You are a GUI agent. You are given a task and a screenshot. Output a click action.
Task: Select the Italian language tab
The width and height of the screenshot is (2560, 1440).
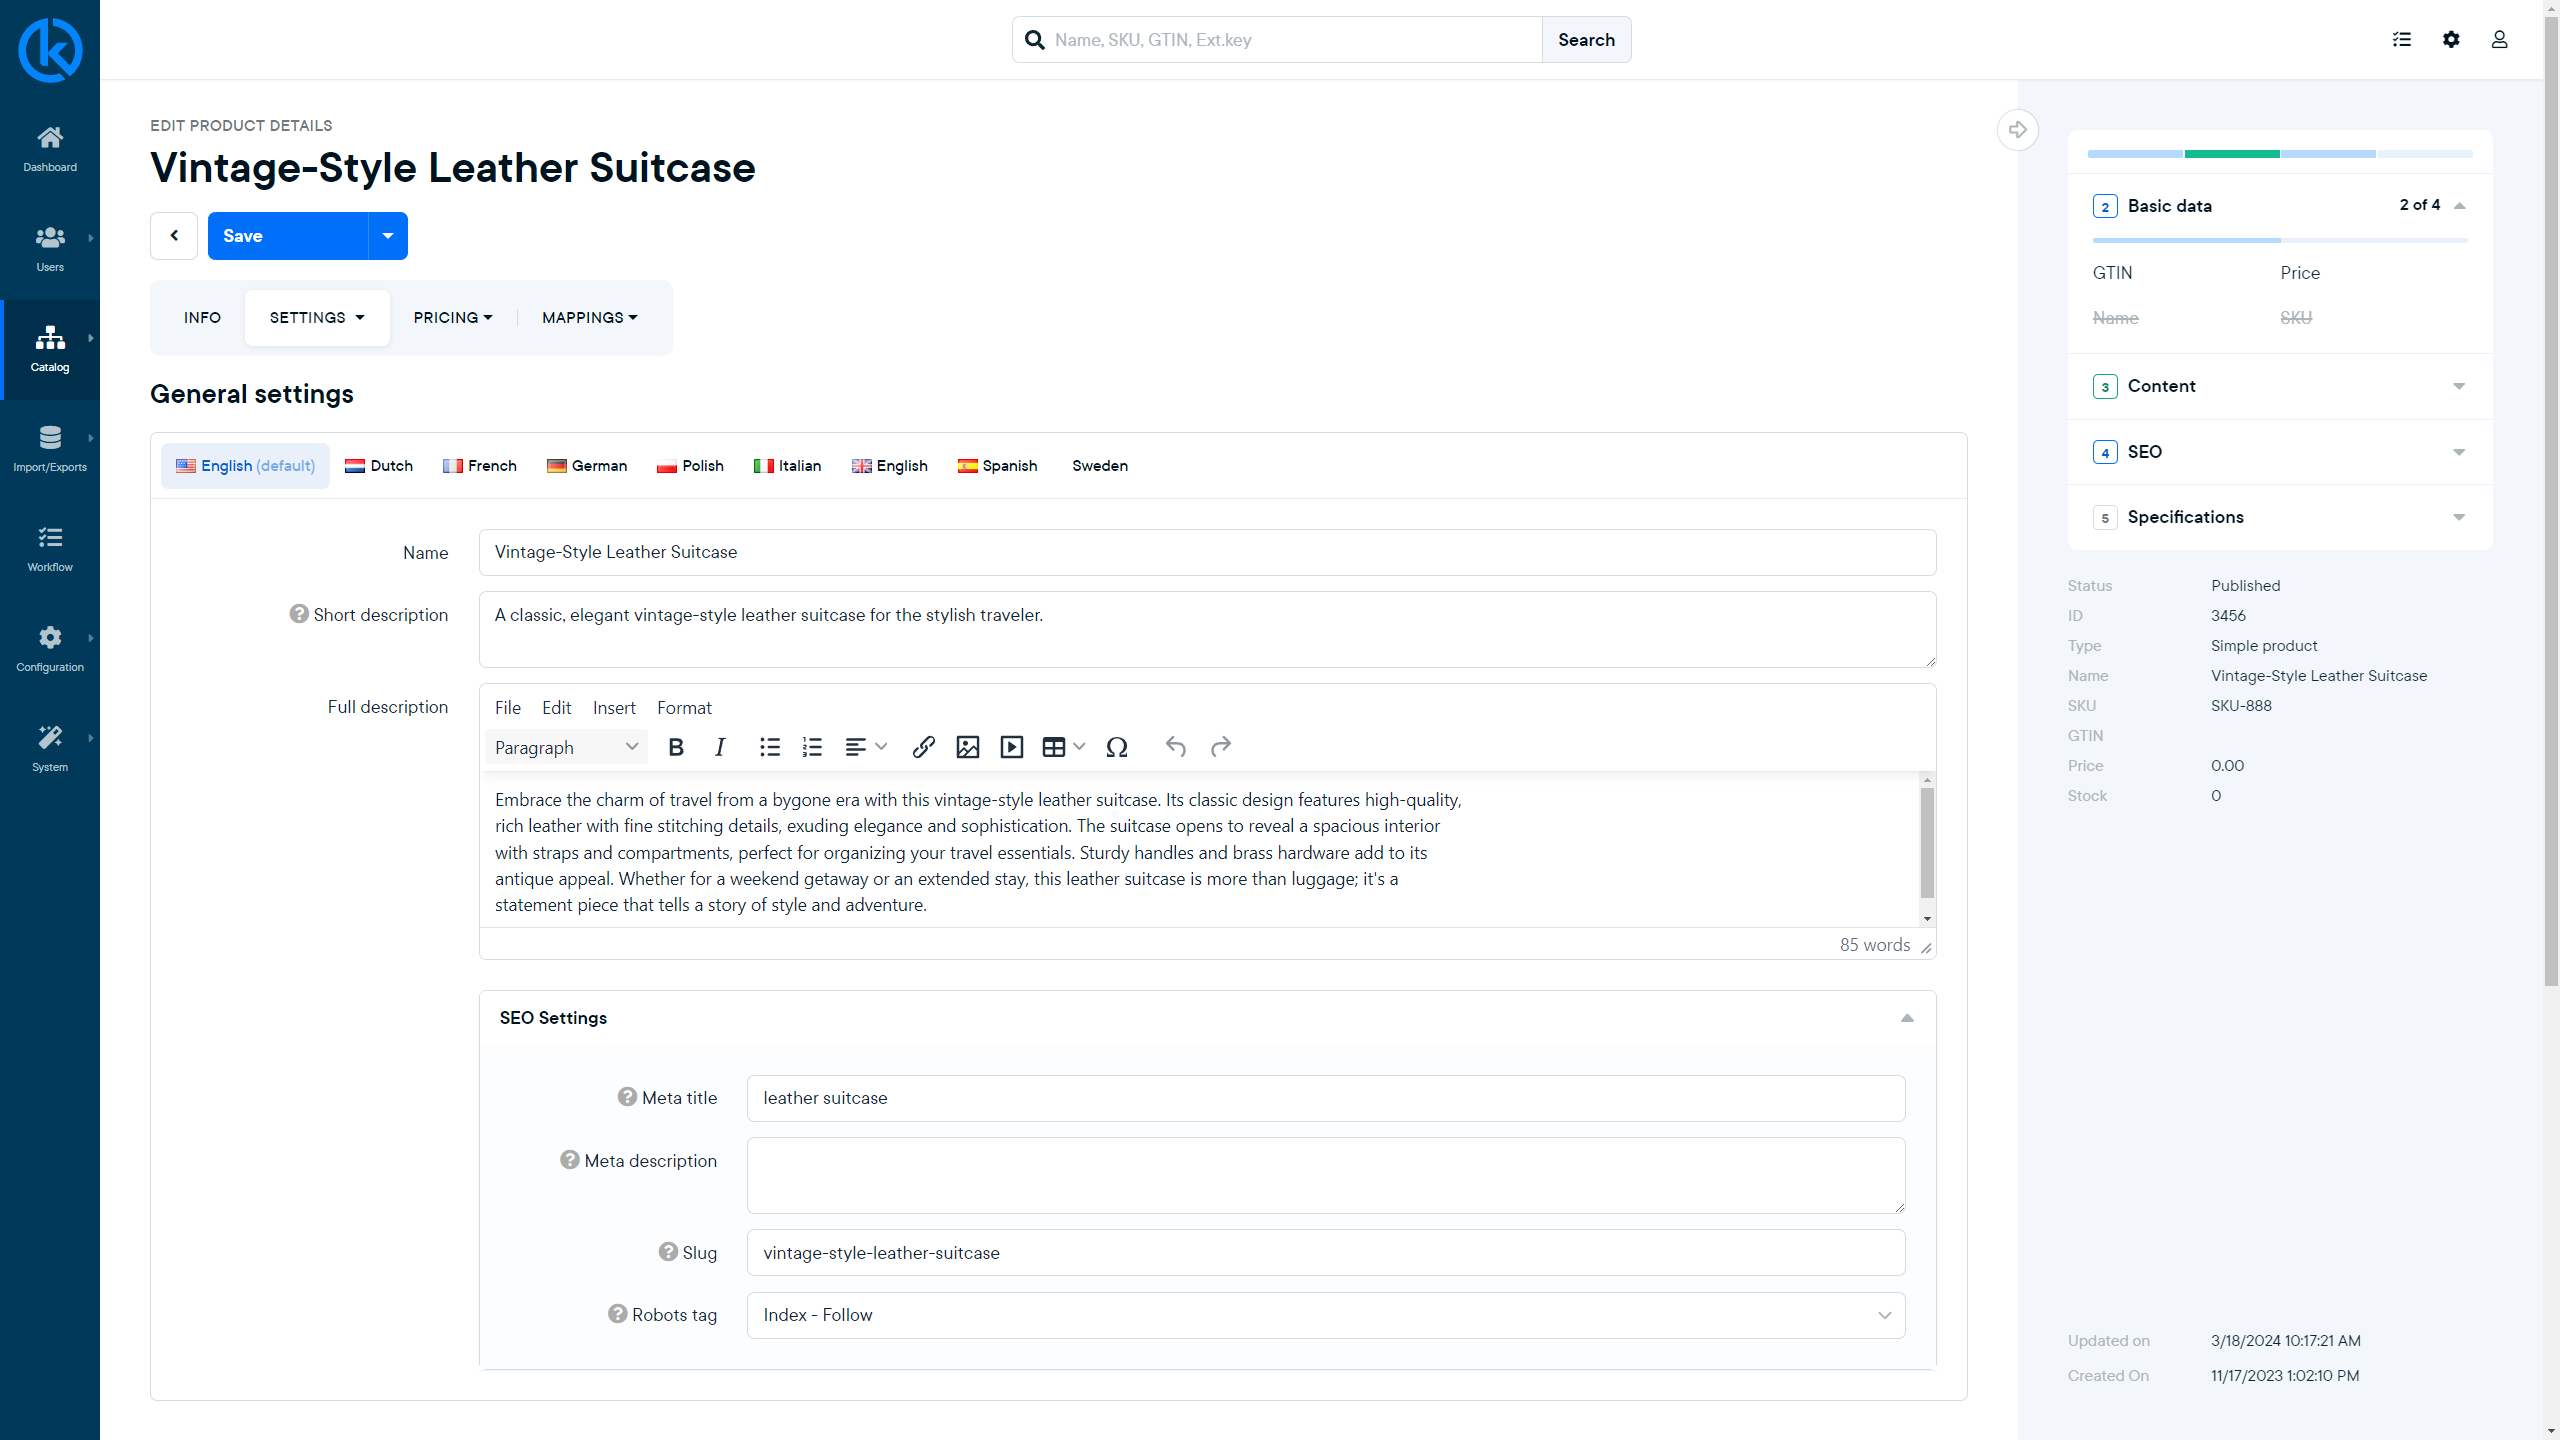coord(787,466)
